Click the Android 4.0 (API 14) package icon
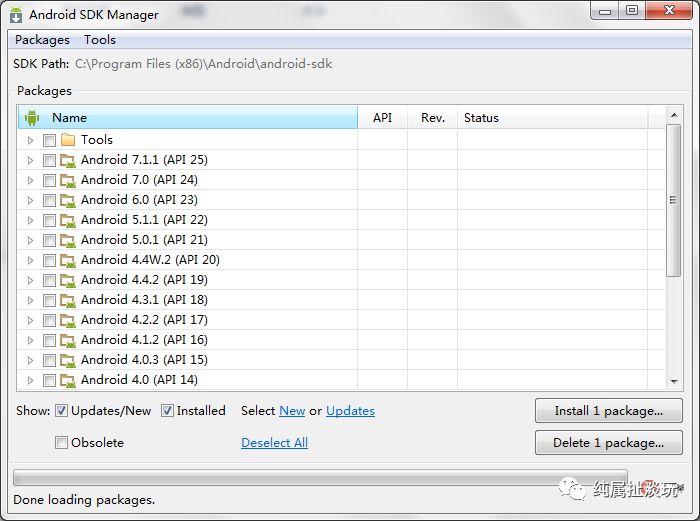Viewport: 700px width, 521px height. point(68,380)
